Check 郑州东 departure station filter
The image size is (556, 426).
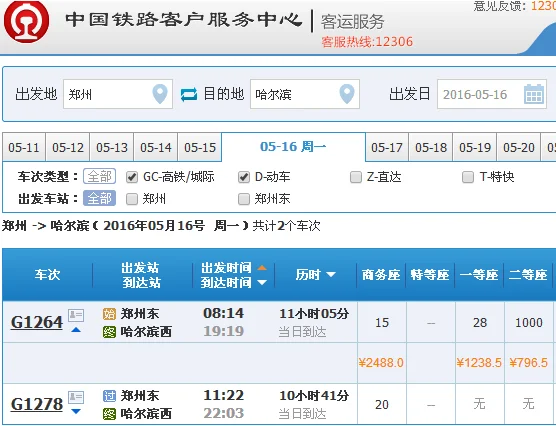click(x=244, y=199)
